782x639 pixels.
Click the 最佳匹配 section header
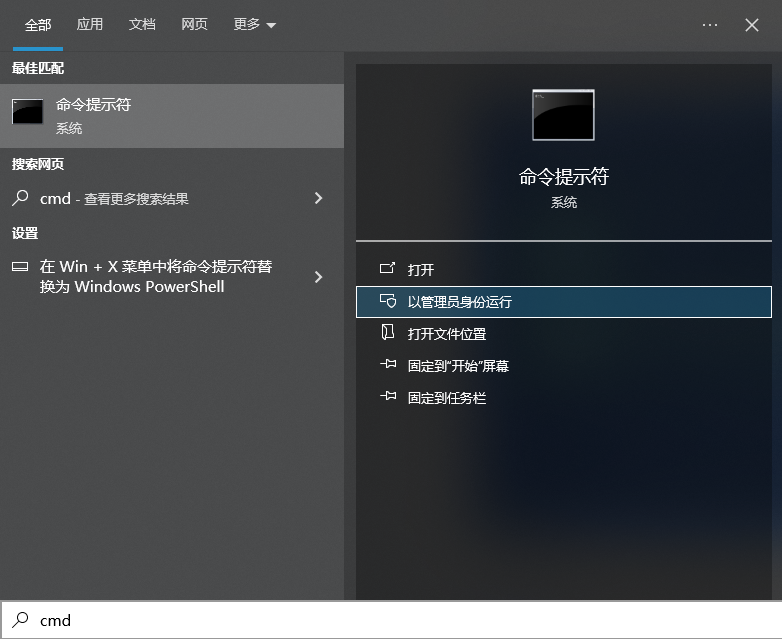[38, 68]
